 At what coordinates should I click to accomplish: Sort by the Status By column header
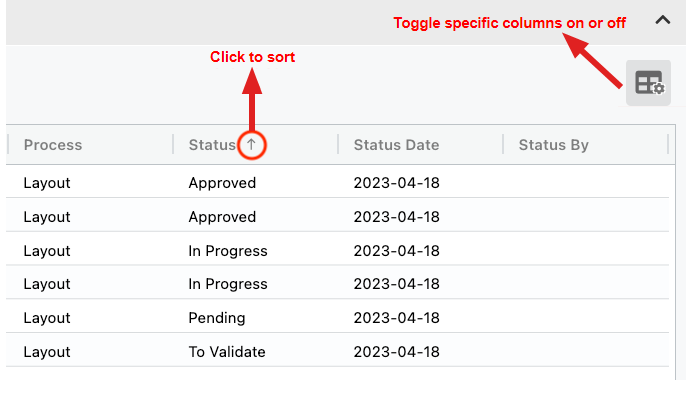click(x=553, y=145)
